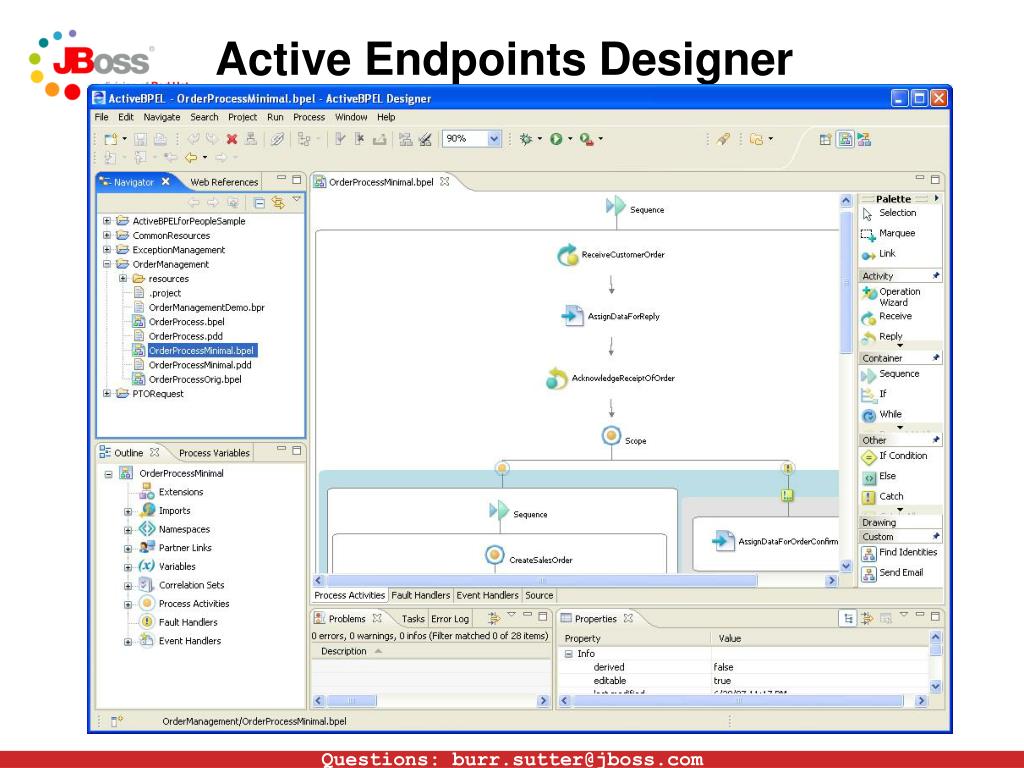Click the editor canvas horizontal scrollbar thumb
Viewport: 1024px width, 768px height.
pyautogui.click(x=542, y=581)
